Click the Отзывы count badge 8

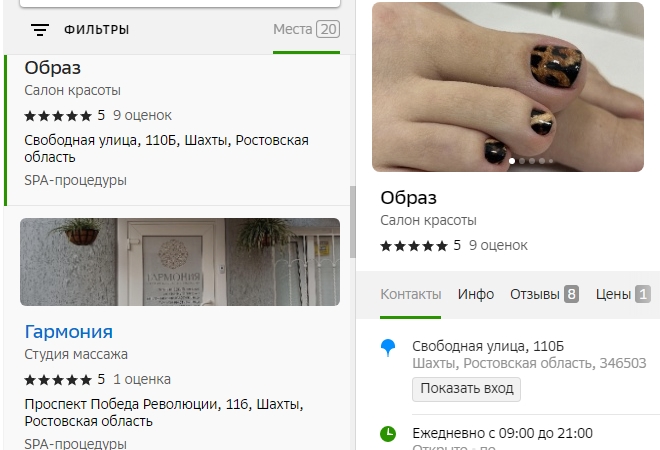click(571, 294)
